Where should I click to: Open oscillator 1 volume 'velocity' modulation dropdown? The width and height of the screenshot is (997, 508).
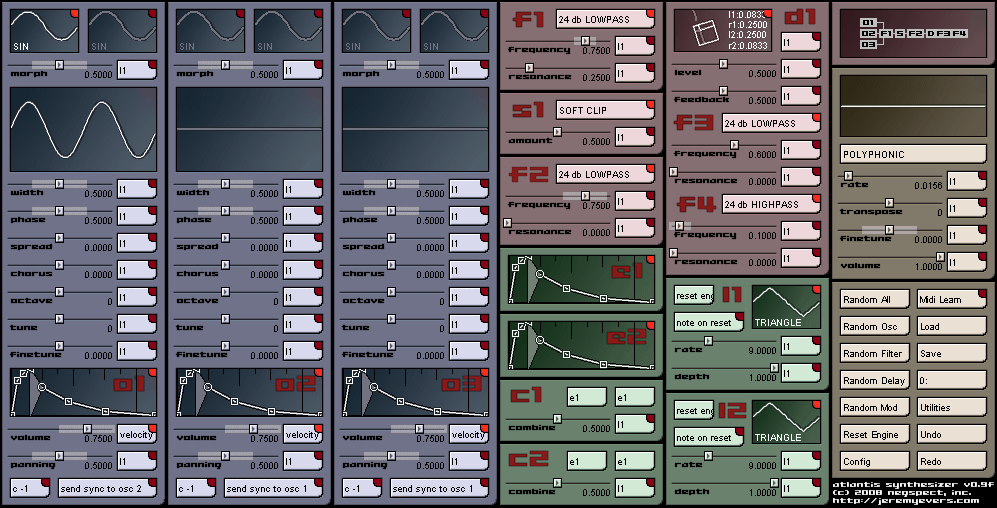coord(137,434)
